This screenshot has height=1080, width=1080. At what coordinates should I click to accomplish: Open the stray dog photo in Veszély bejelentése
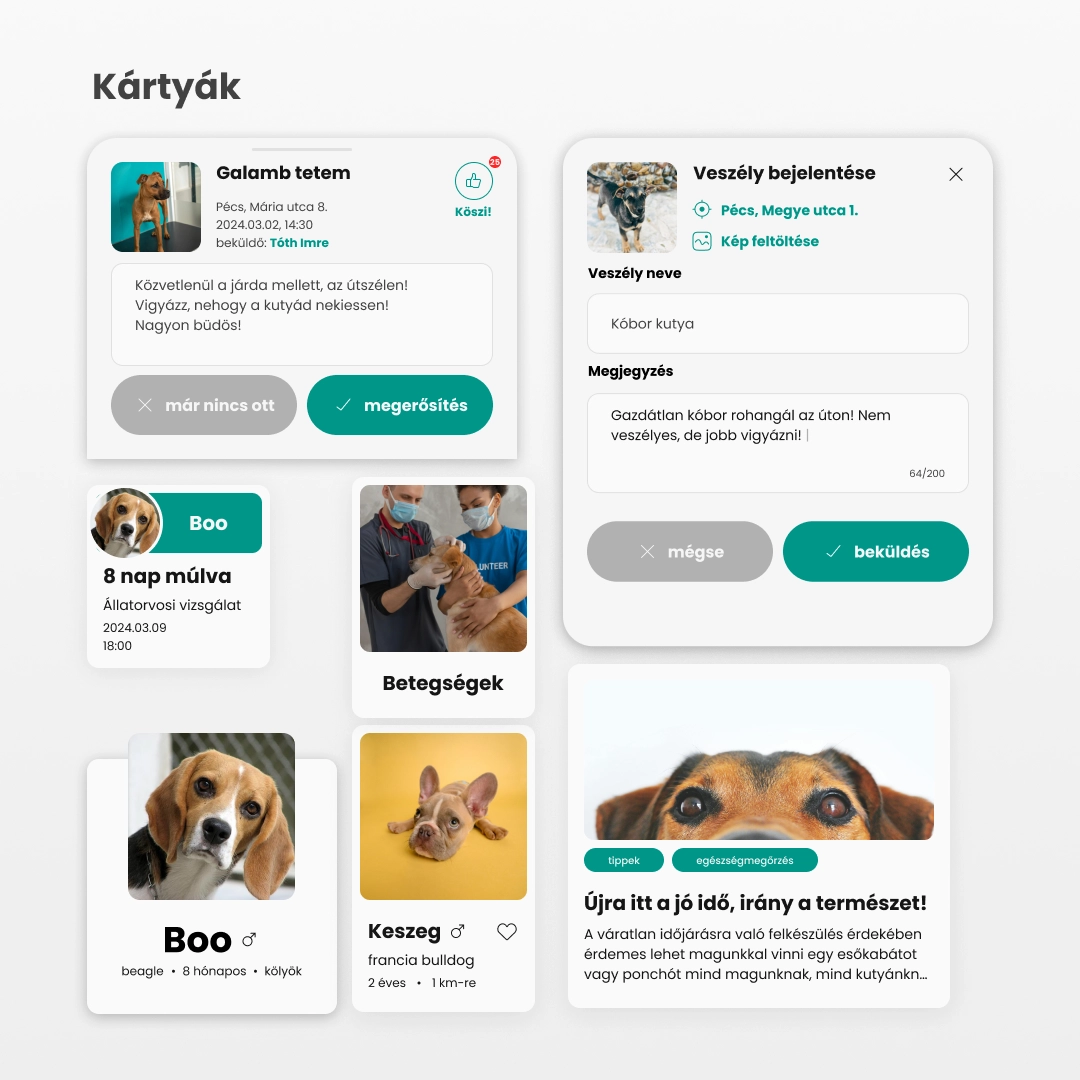point(632,207)
